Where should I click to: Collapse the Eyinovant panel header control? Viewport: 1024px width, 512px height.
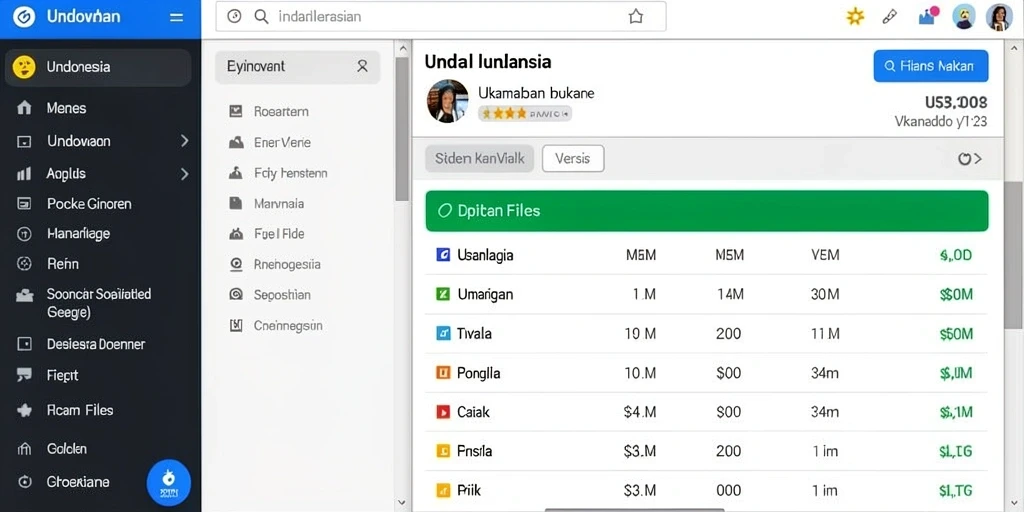pyautogui.click(x=362, y=67)
